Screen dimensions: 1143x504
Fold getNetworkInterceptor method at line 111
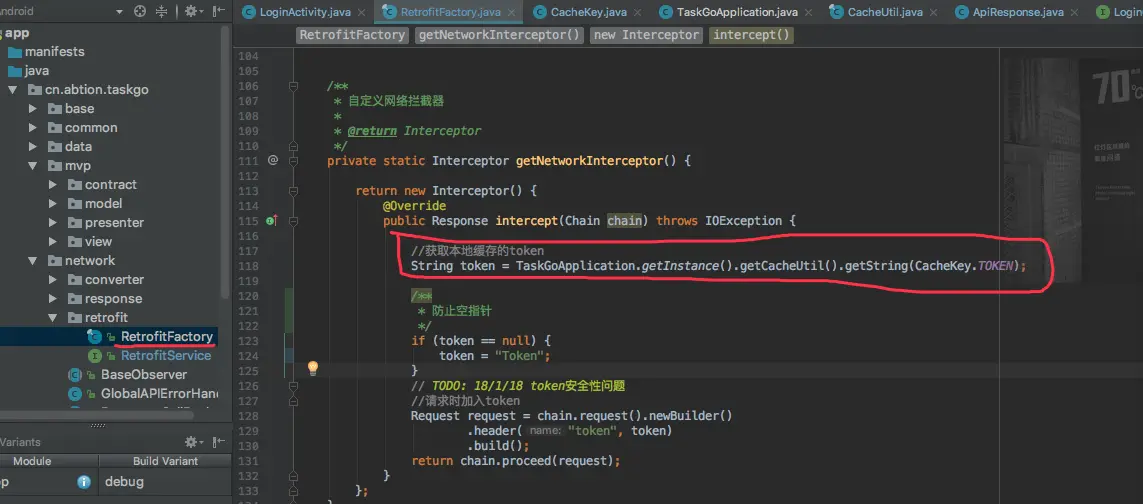(293, 160)
